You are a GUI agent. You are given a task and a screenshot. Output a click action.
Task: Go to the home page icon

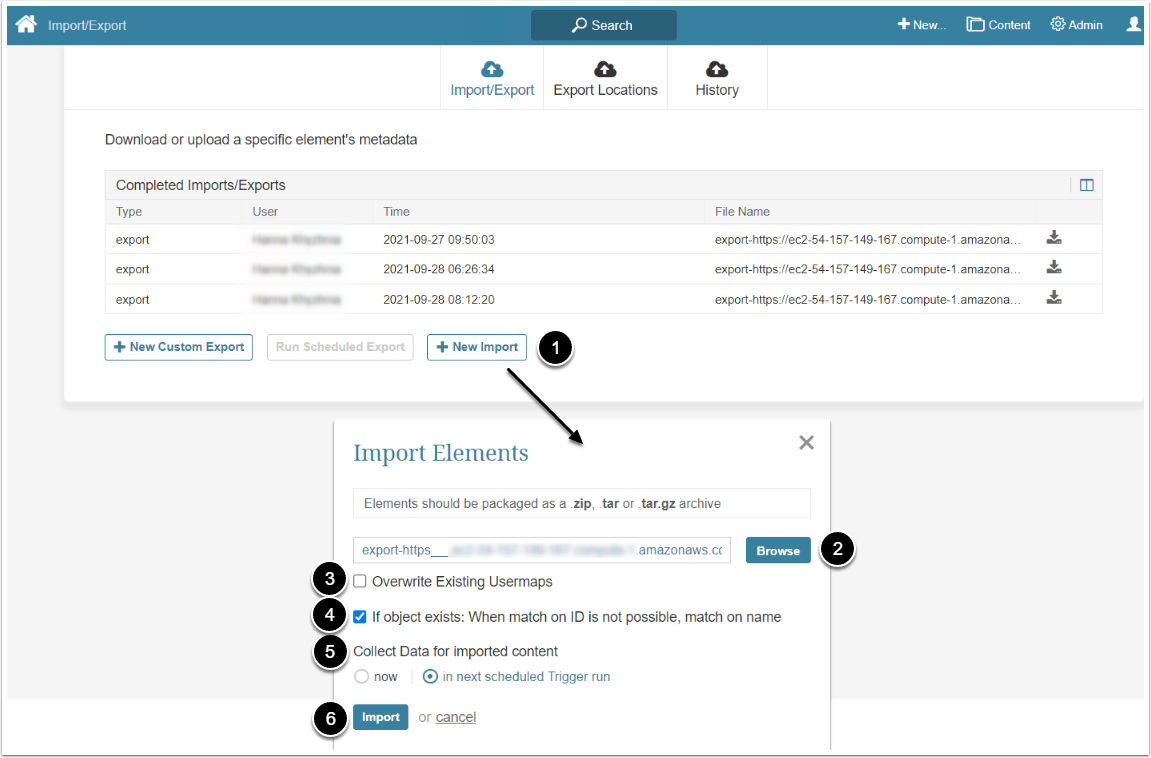[x=26, y=25]
